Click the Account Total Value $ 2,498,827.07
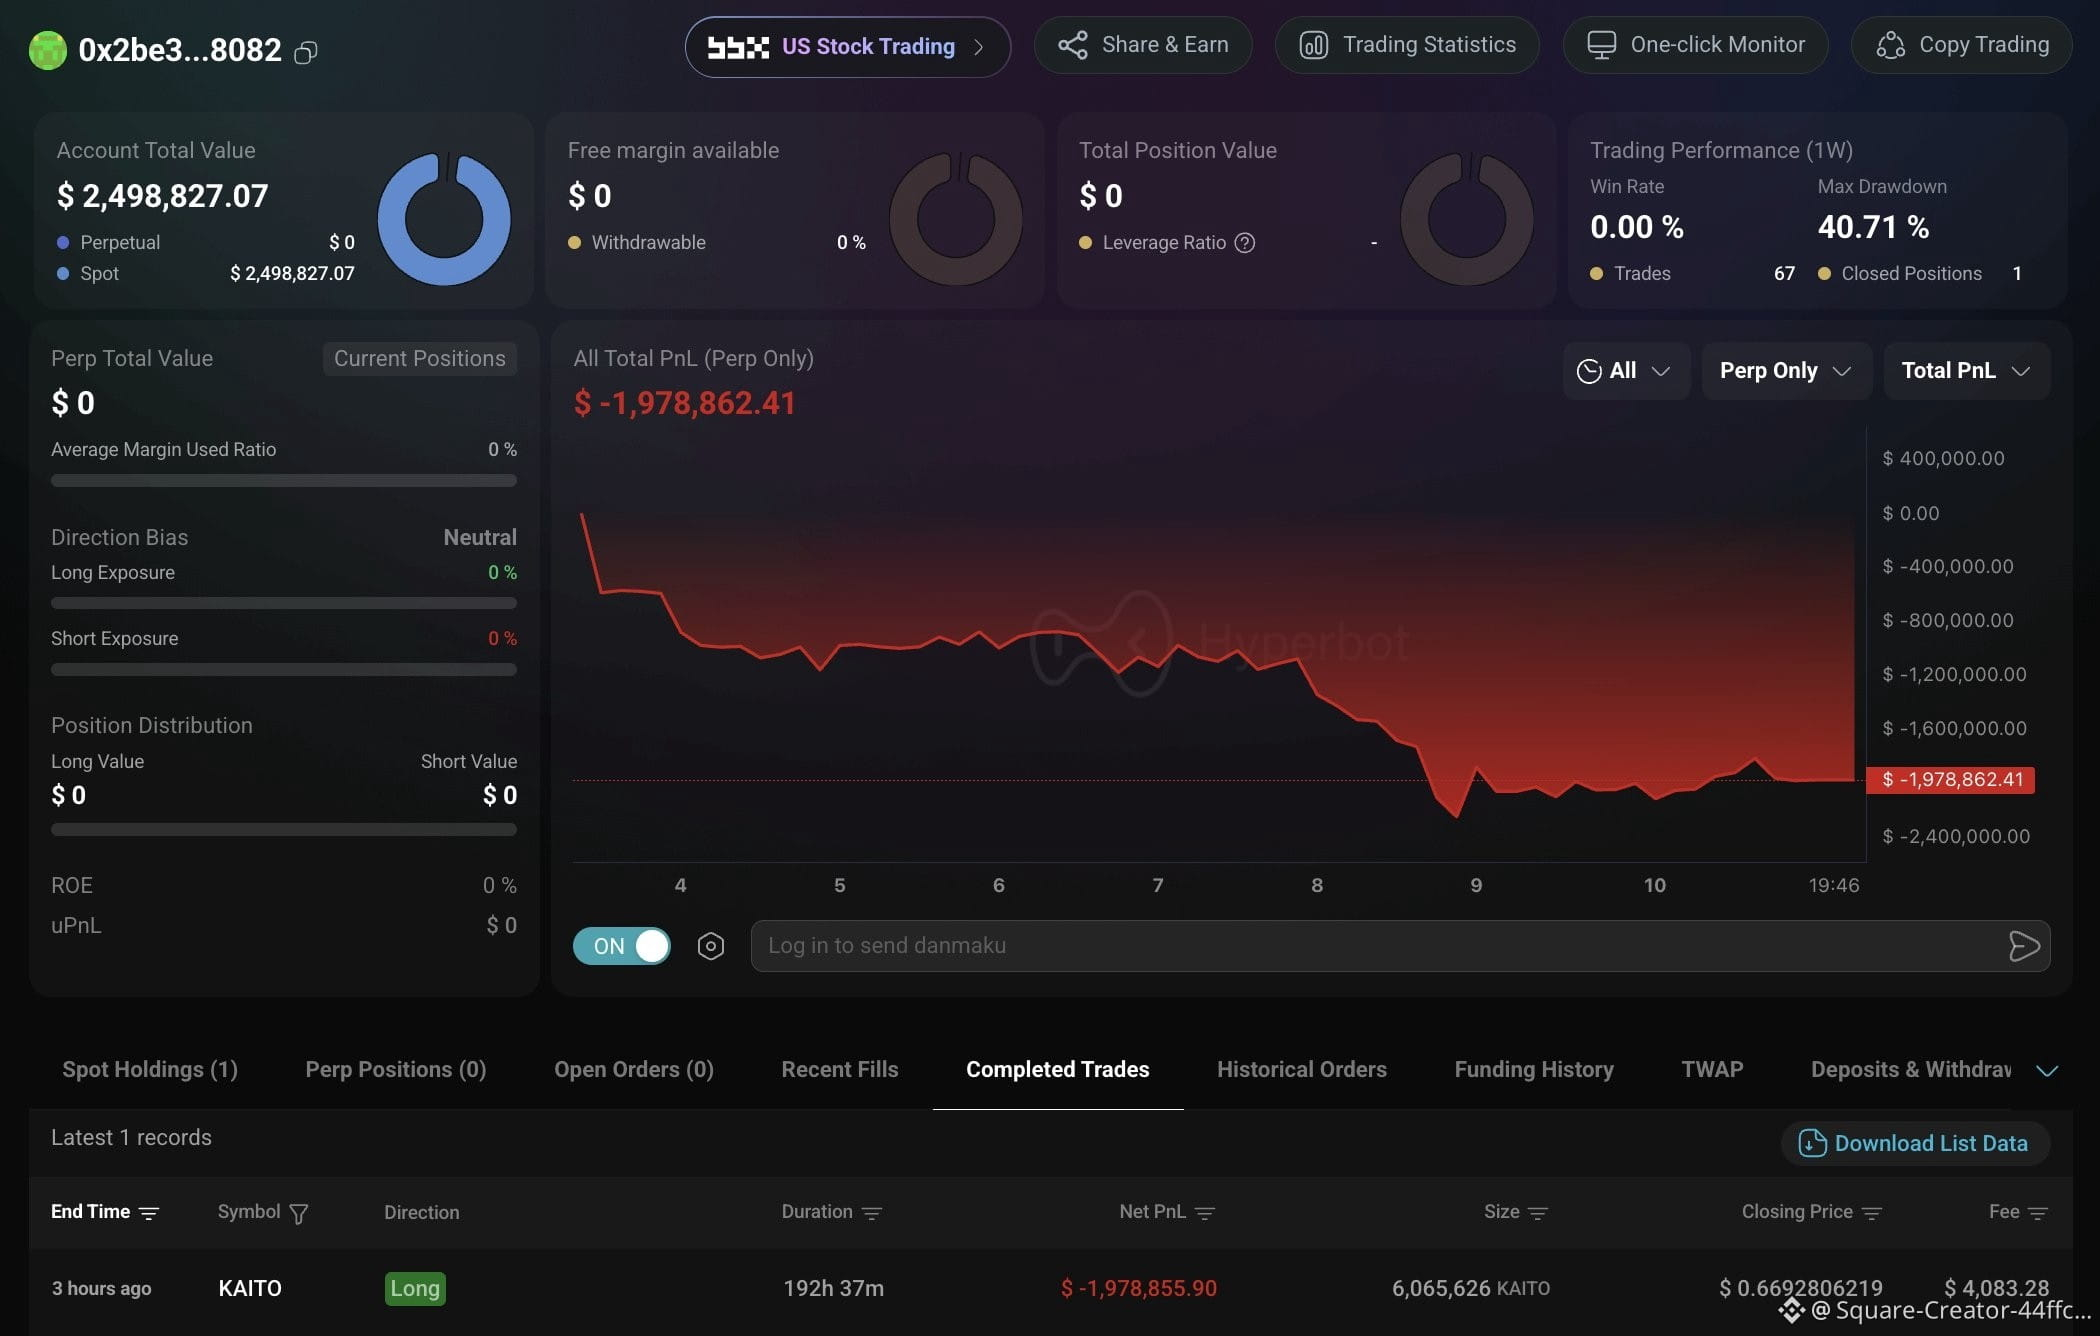2100x1336 pixels. [x=163, y=196]
